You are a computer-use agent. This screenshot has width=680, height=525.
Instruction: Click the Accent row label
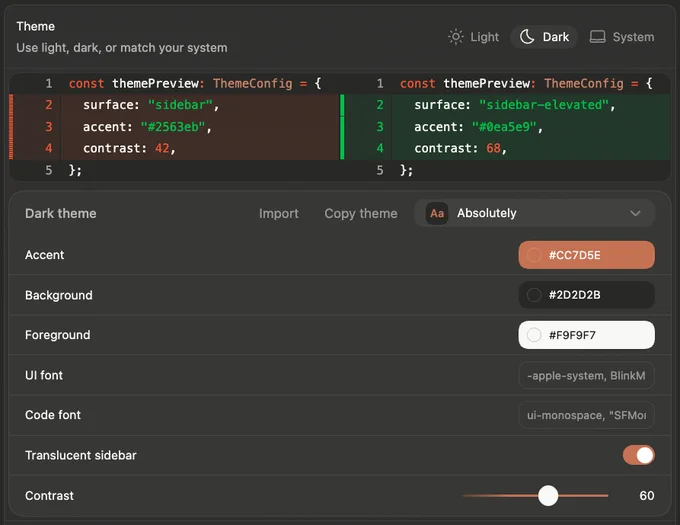click(45, 255)
